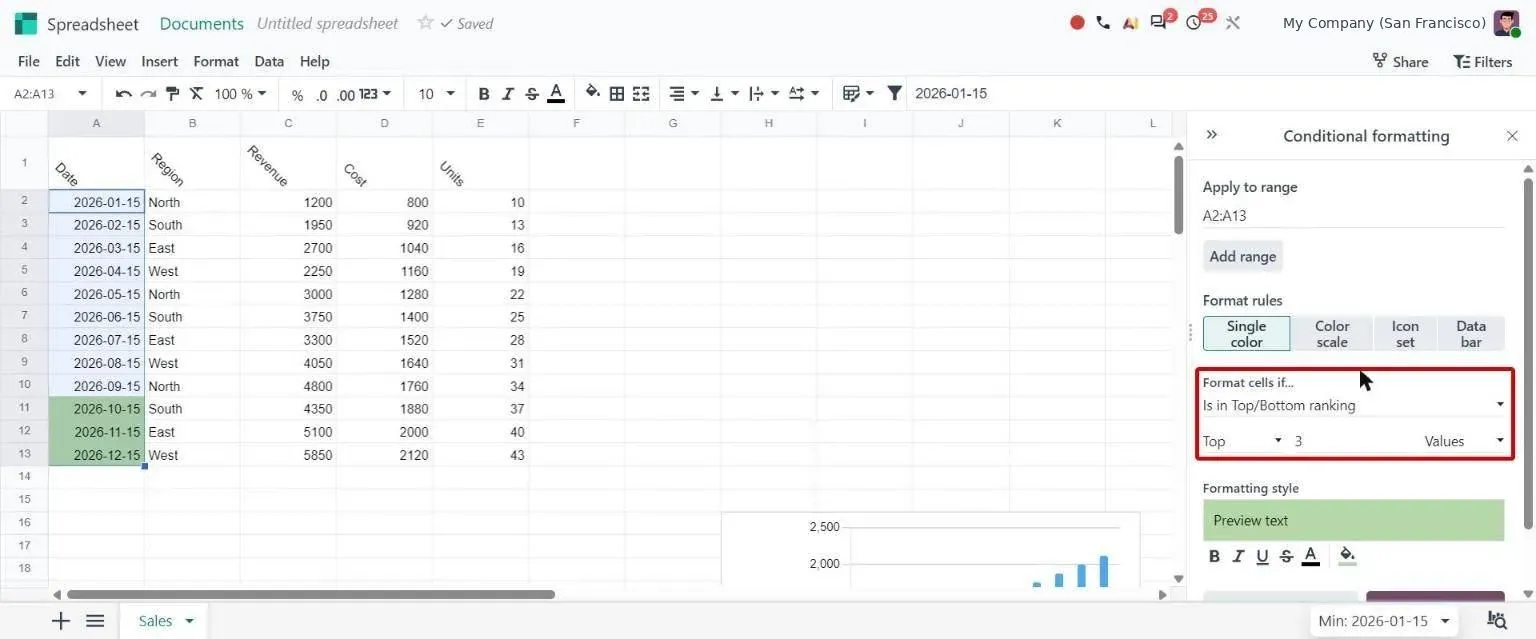Open conversations icon with badge 2
1536x639 pixels.
[x=1161, y=21]
